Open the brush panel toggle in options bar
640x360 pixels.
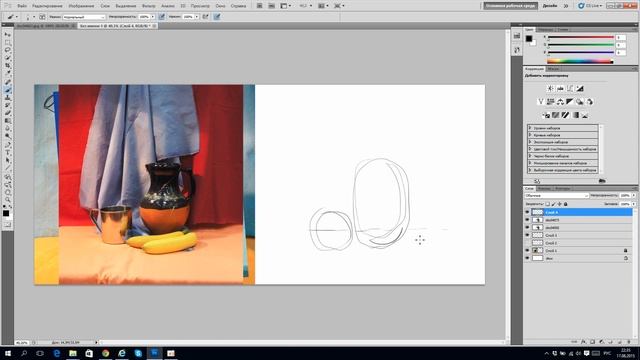click(42, 17)
